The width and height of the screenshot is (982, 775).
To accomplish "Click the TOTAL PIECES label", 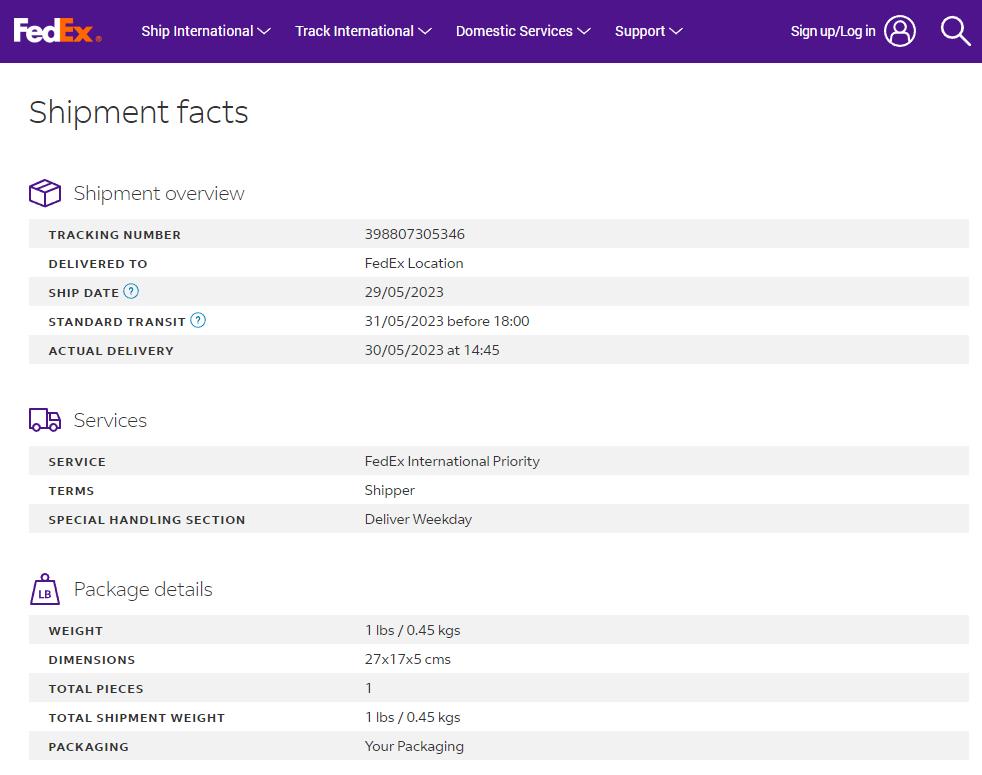I will click(96, 689).
